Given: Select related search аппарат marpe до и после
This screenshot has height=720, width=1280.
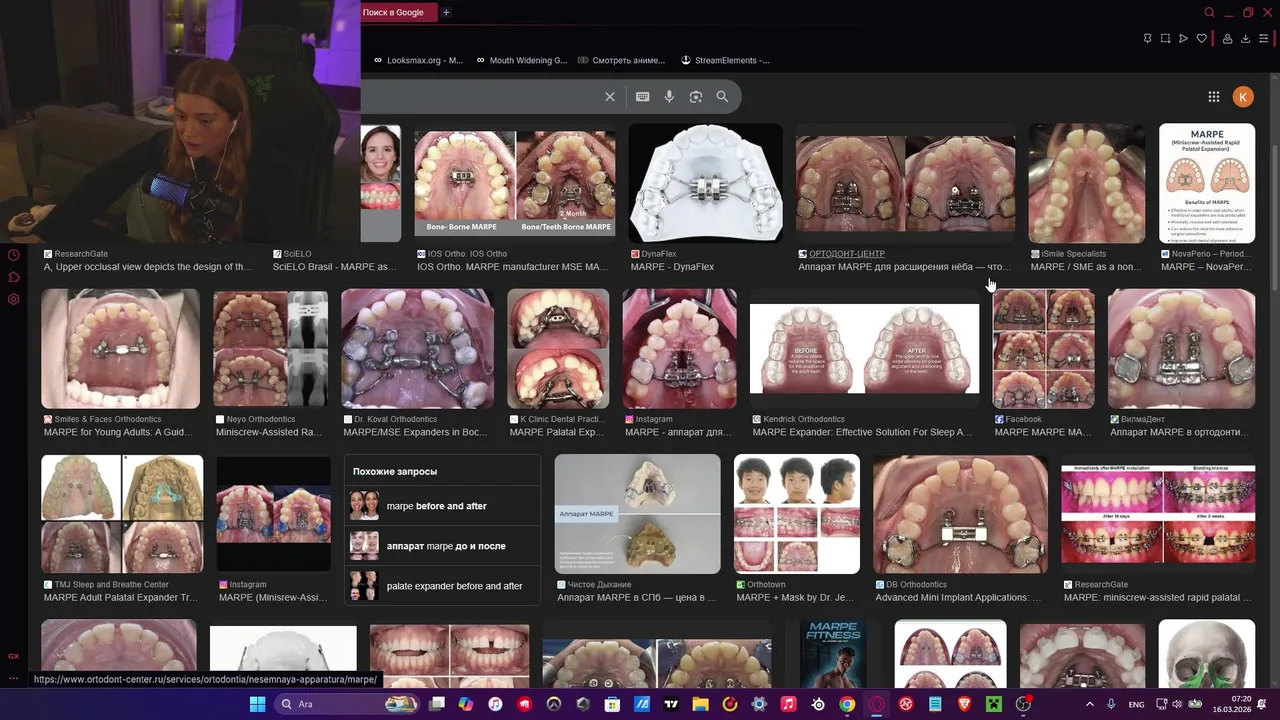Looking at the screenshot, I should (x=442, y=546).
